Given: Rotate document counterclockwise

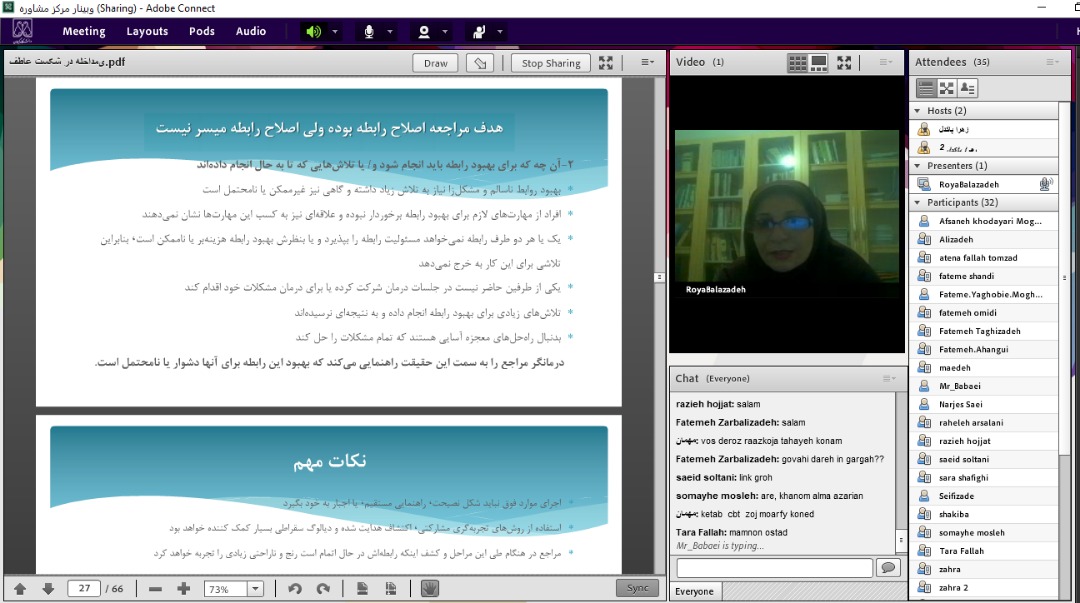Looking at the screenshot, I should point(294,589).
